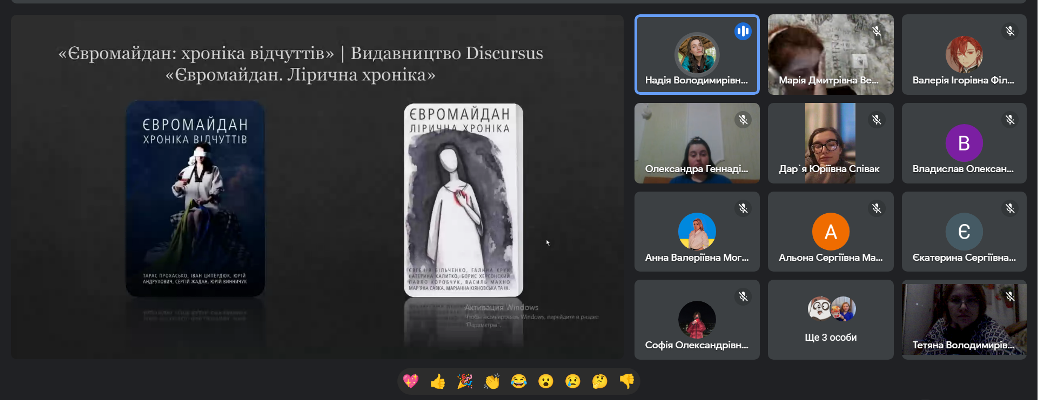Image resolution: width=1040 pixels, height=400 pixels.
Task: Click Альона Сергіївна orange A avatar
Action: pyautogui.click(x=830, y=232)
